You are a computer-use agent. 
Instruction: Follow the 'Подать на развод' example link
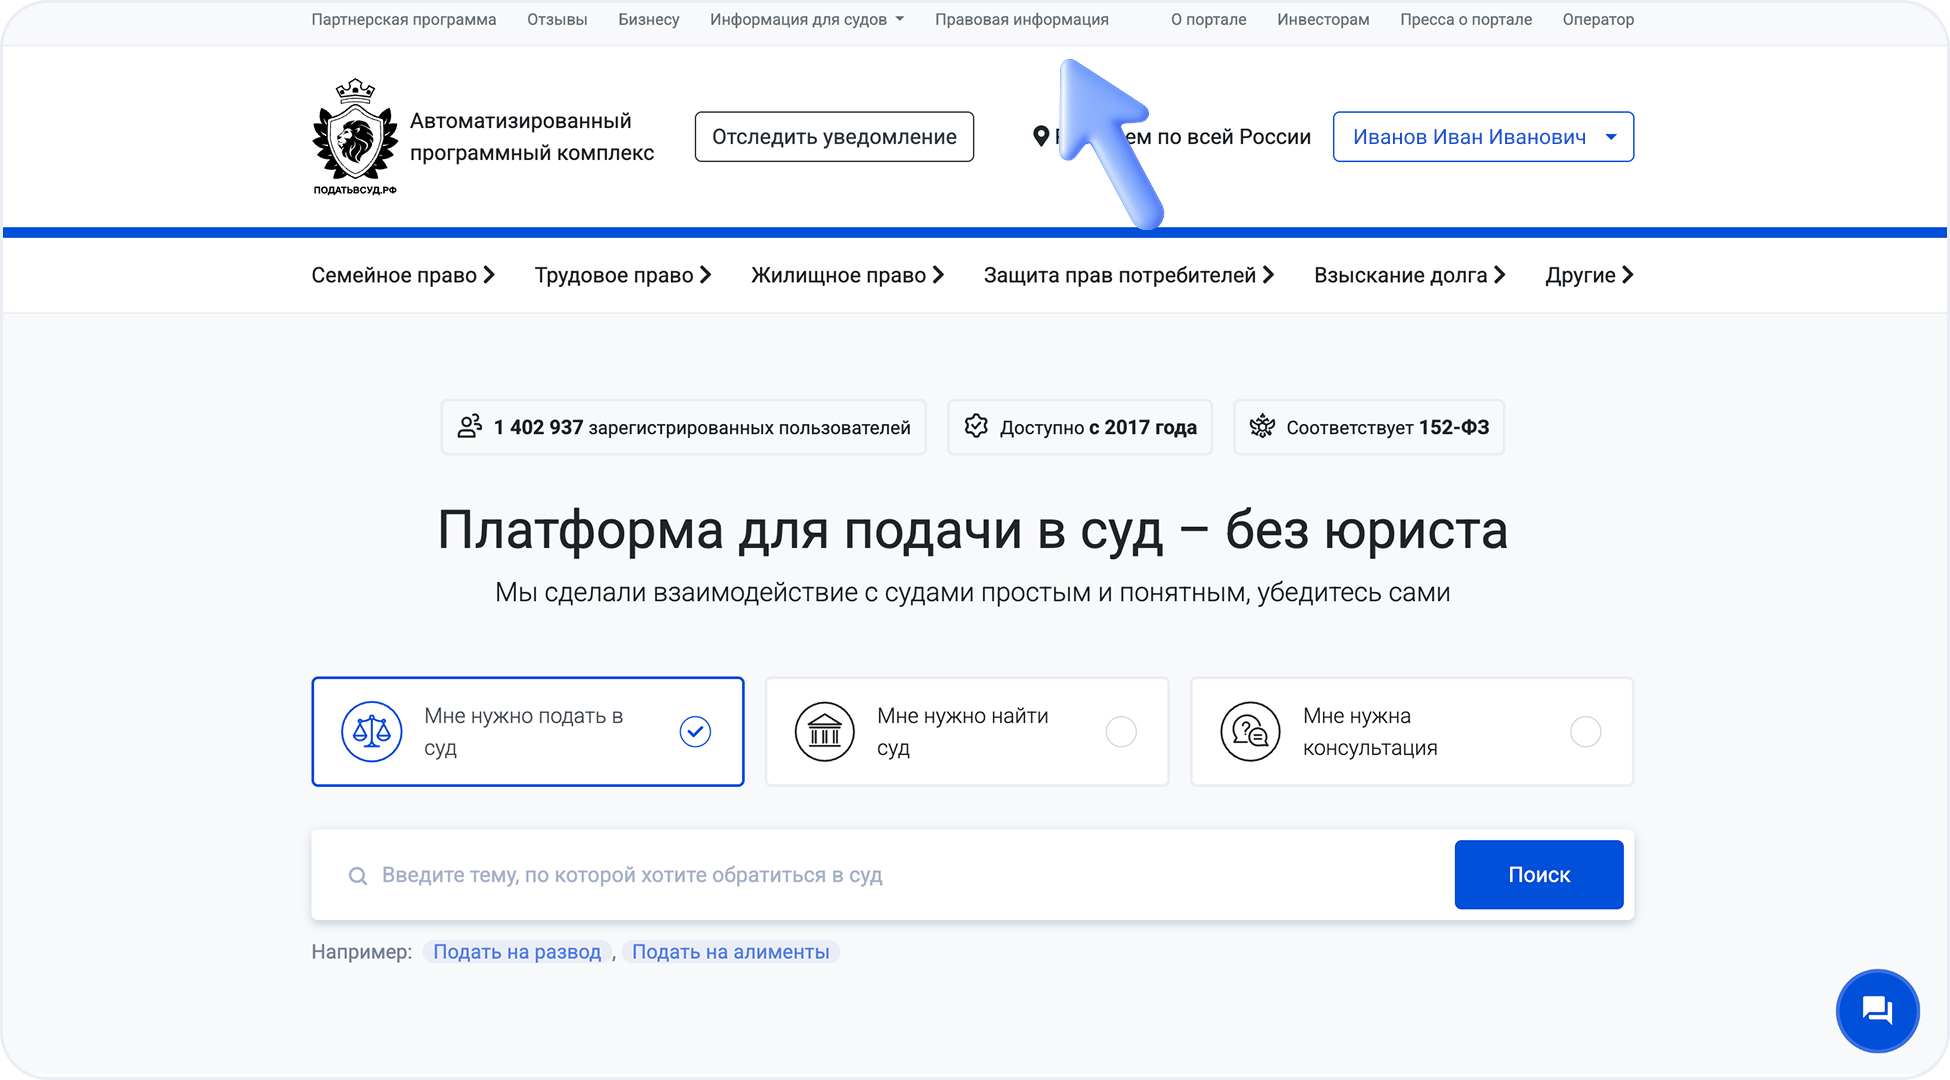[517, 952]
